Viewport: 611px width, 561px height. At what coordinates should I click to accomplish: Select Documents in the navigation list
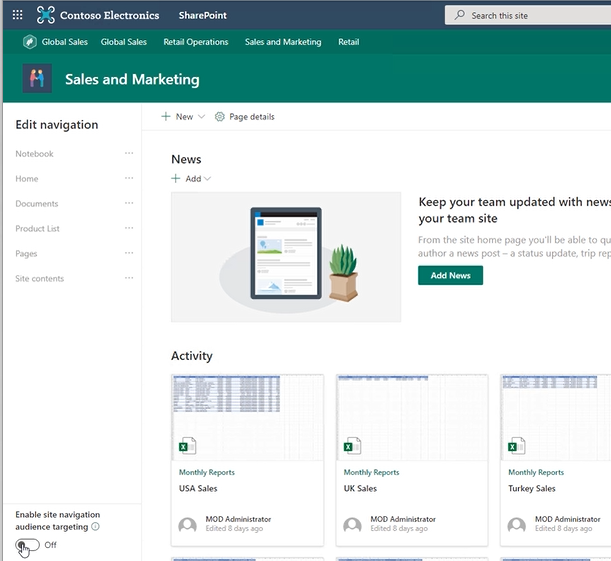click(37, 203)
